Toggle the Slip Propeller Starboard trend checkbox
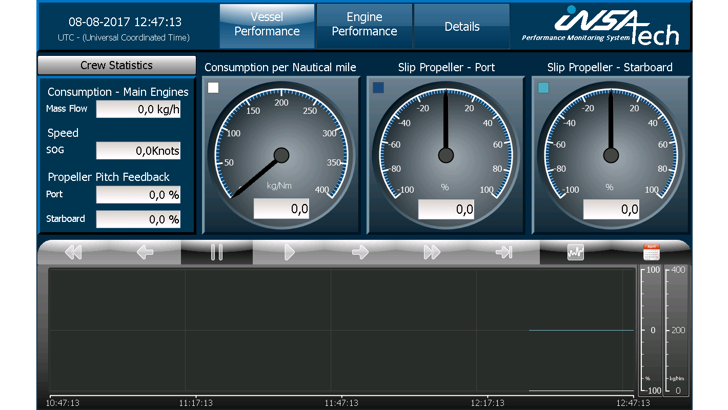 [x=543, y=88]
